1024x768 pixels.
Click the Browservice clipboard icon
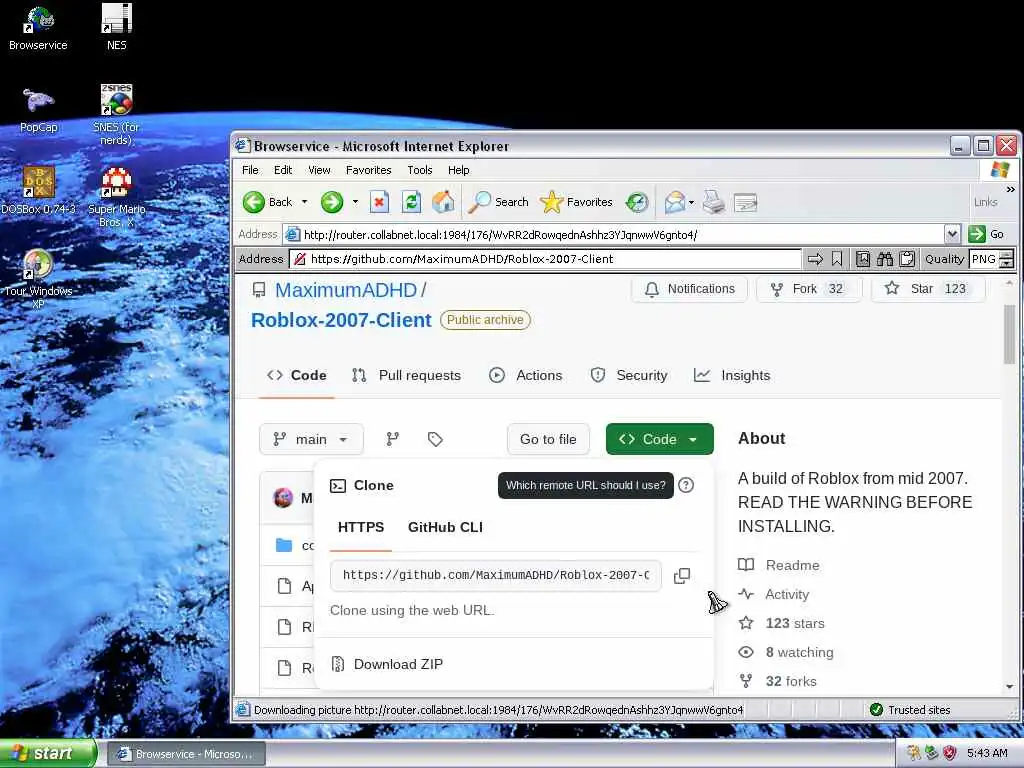tap(907, 259)
